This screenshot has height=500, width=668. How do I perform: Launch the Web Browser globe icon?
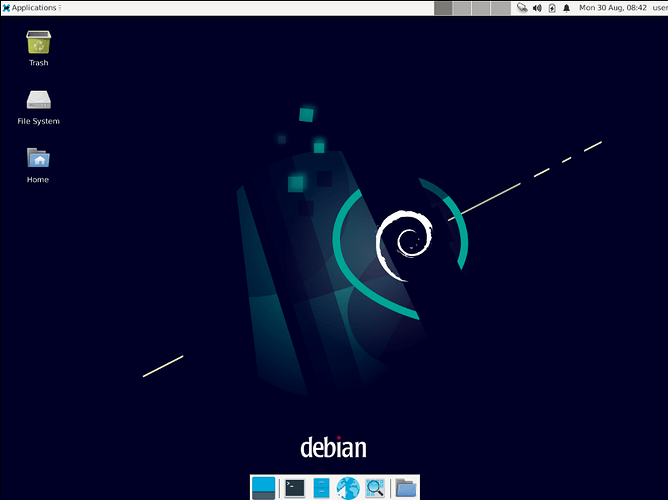click(x=348, y=487)
